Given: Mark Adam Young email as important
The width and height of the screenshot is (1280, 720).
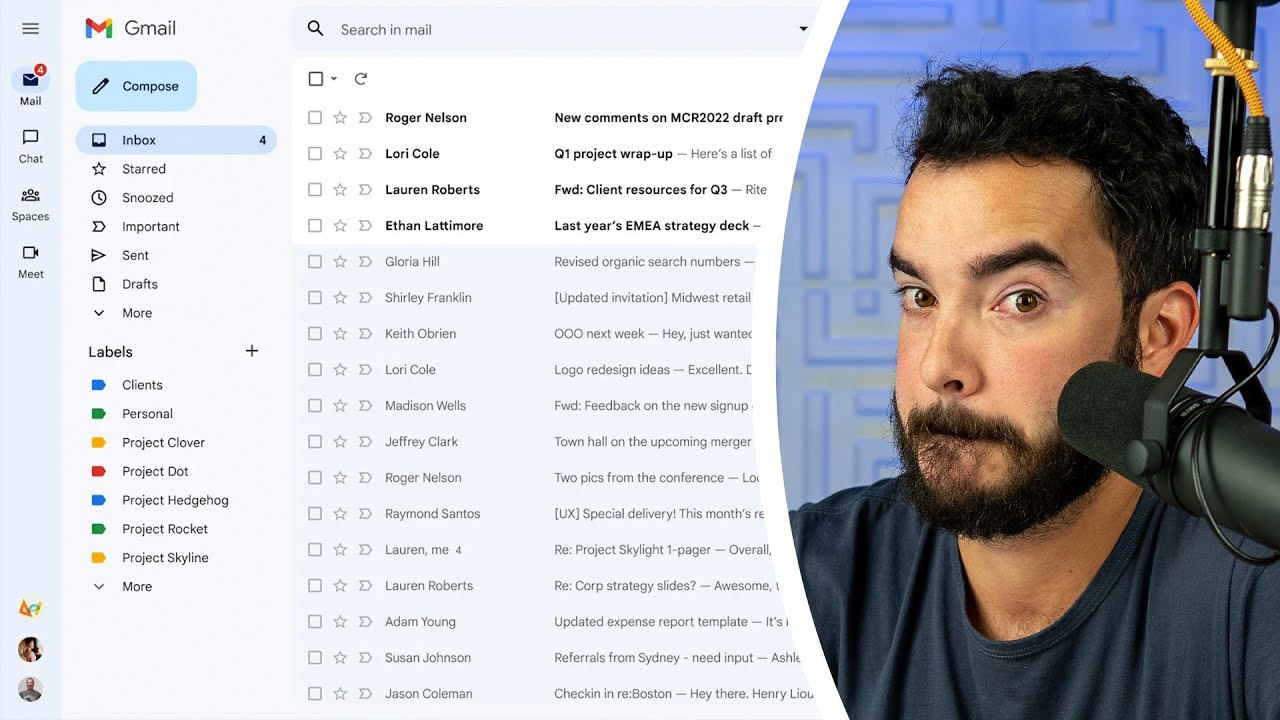Looking at the screenshot, I should click(365, 622).
